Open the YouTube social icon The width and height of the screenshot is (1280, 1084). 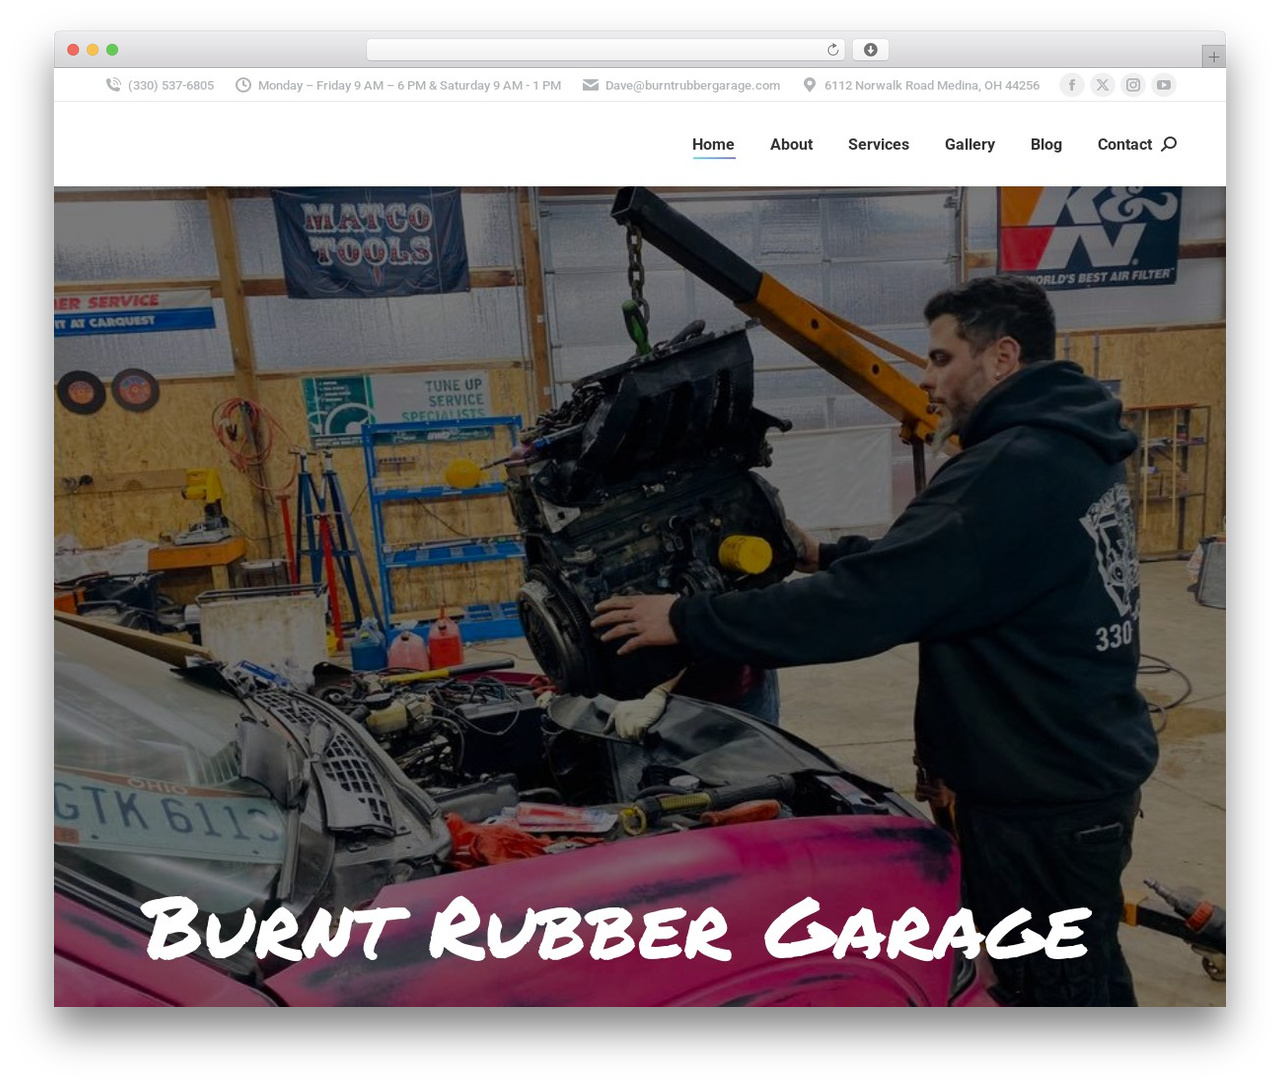[x=1163, y=85]
